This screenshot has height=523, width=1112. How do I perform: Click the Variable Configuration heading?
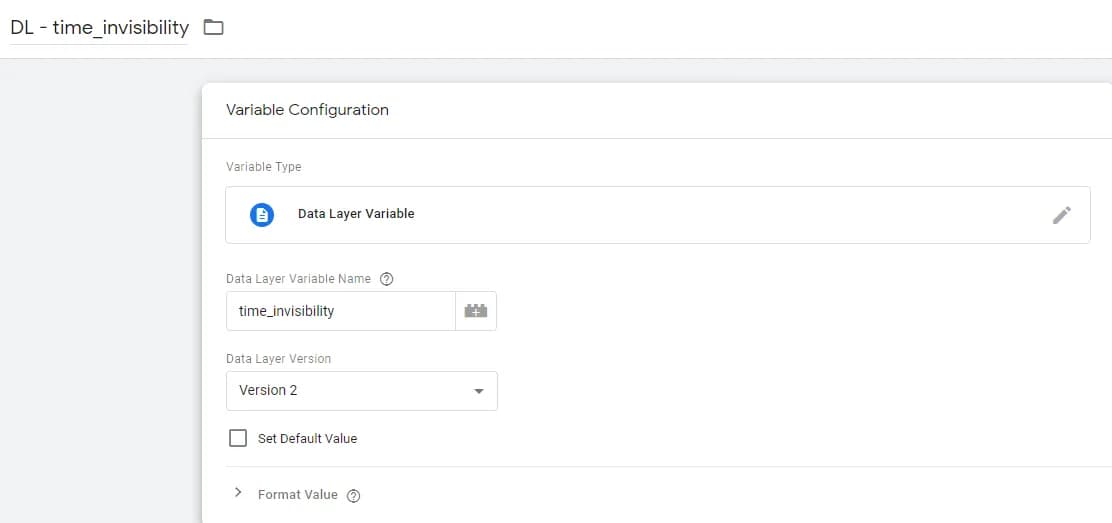pos(307,110)
